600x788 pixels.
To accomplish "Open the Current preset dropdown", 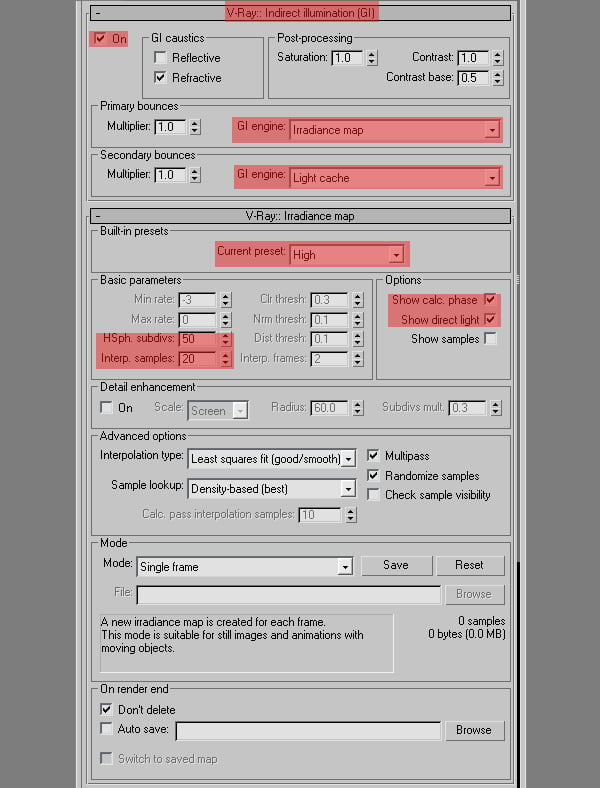I will 347,255.
